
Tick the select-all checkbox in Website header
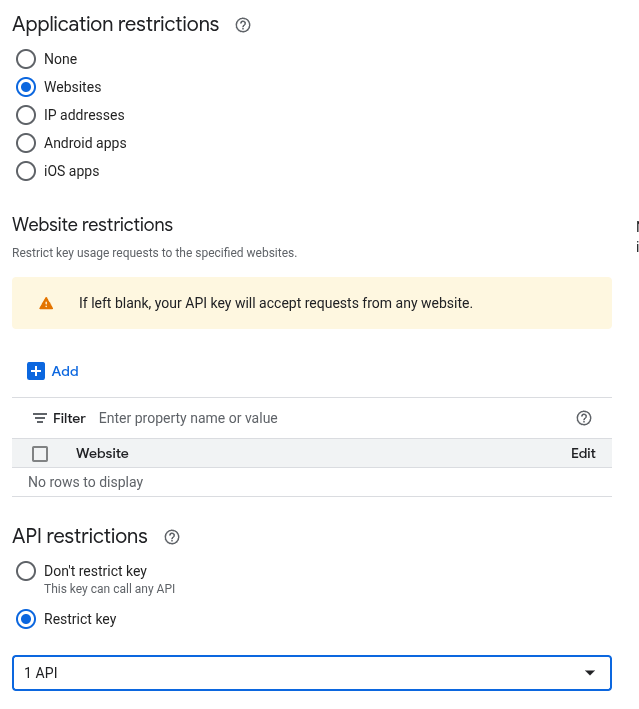pos(40,454)
